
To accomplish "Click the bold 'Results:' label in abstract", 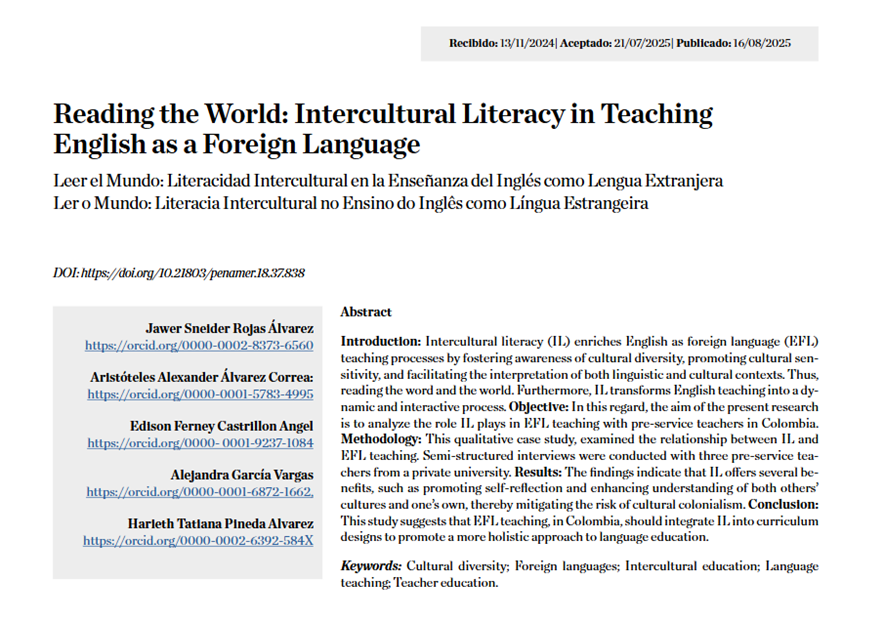I will [x=535, y=472].
